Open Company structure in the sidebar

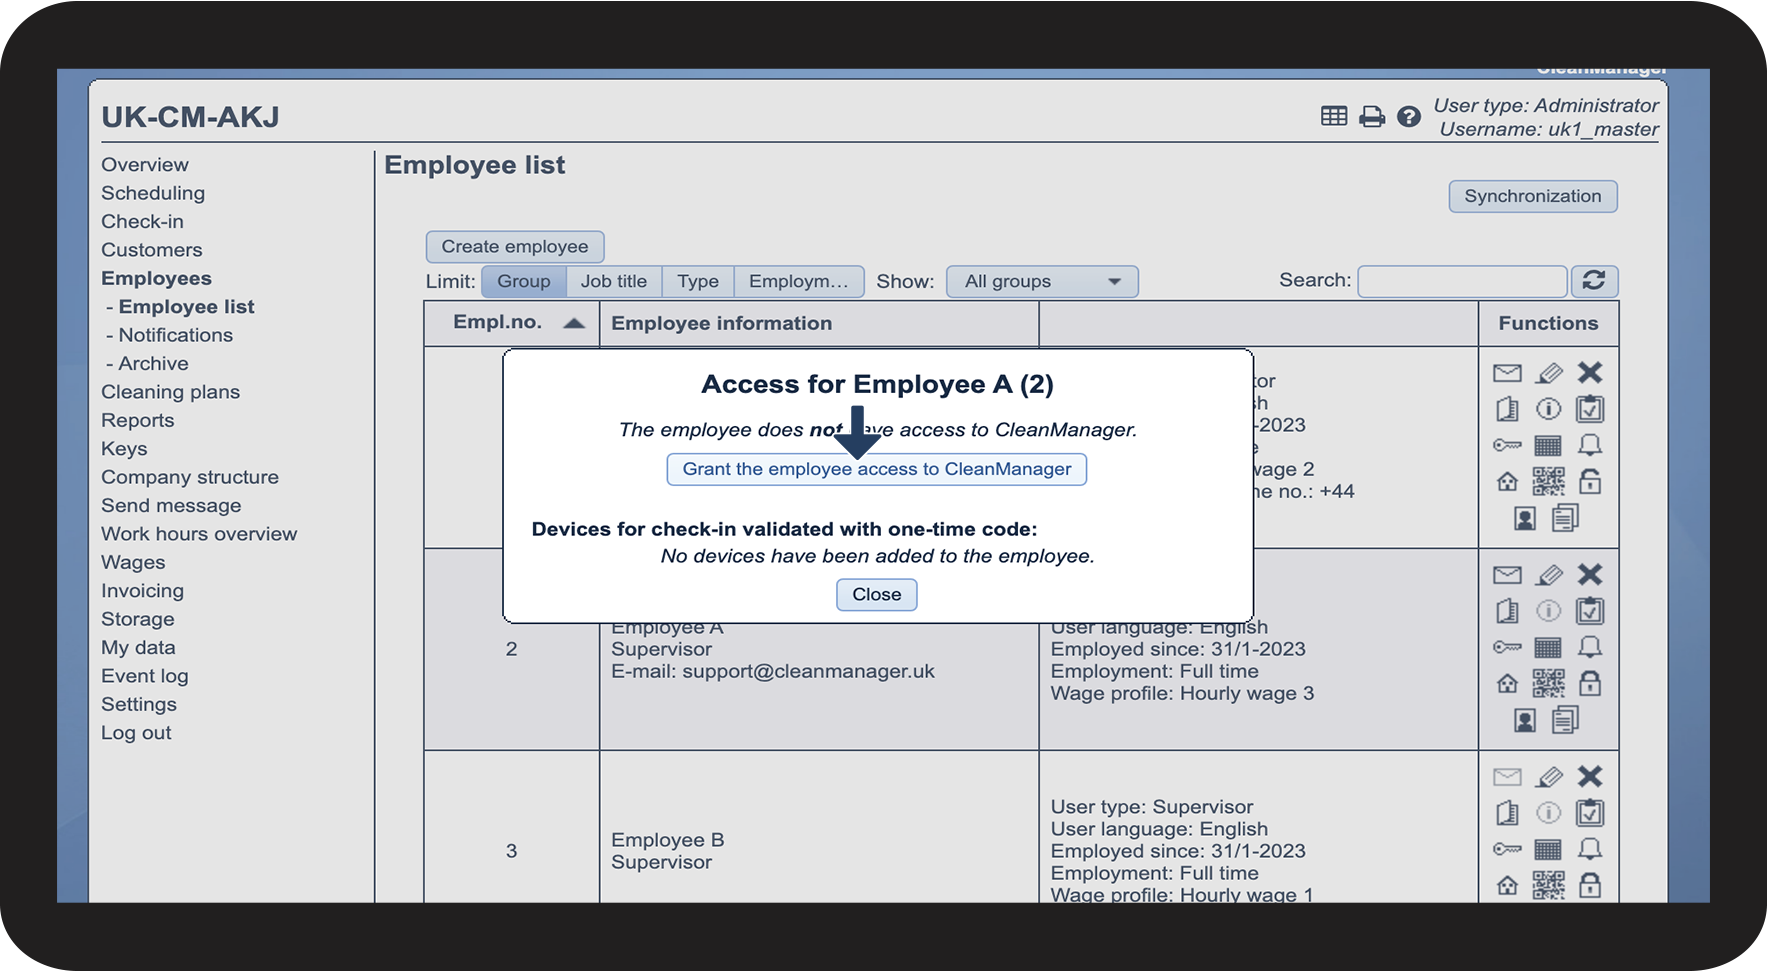(x=190, y=477)
